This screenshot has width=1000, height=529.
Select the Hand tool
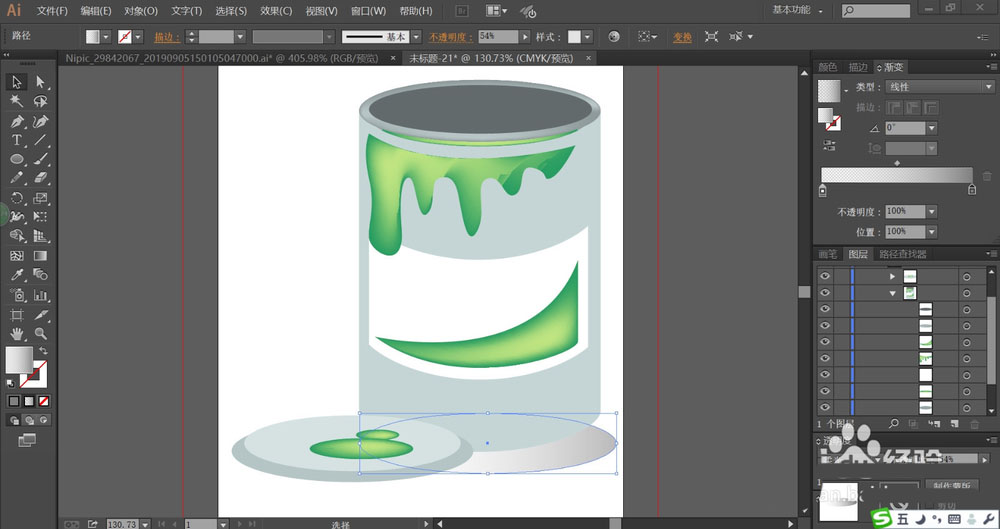pos(17,333)
